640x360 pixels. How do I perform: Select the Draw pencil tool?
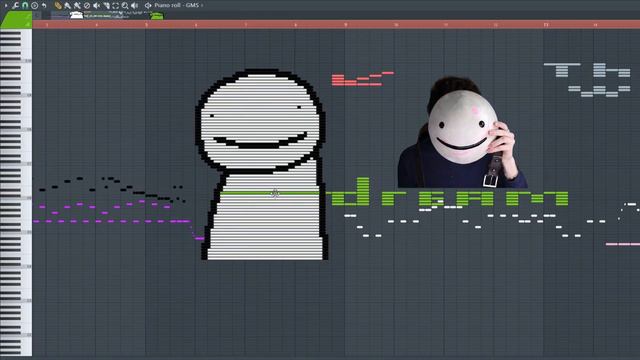[58, 6]
